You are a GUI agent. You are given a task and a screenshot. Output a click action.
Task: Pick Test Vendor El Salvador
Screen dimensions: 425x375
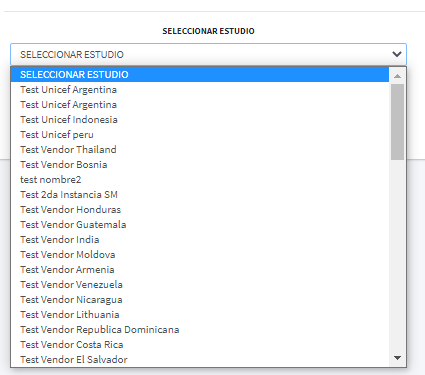pyautogui.click(x=200, y=359)
